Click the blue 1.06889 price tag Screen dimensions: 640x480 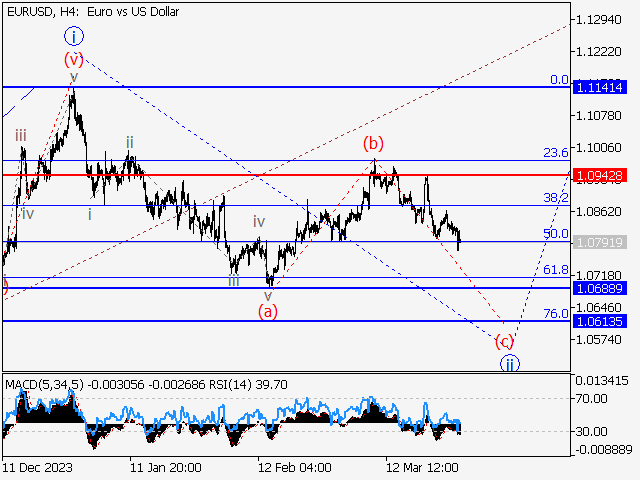coord(600,289)
